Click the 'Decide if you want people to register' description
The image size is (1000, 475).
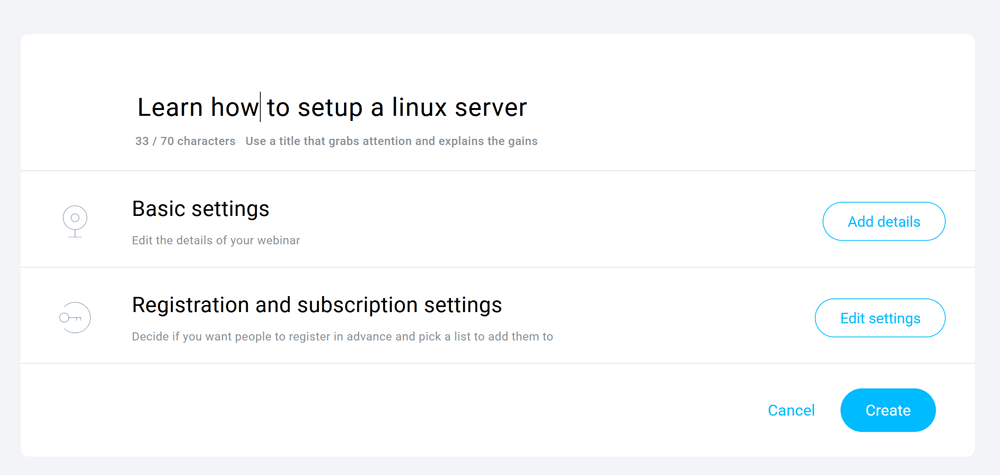tap(342, 336)
